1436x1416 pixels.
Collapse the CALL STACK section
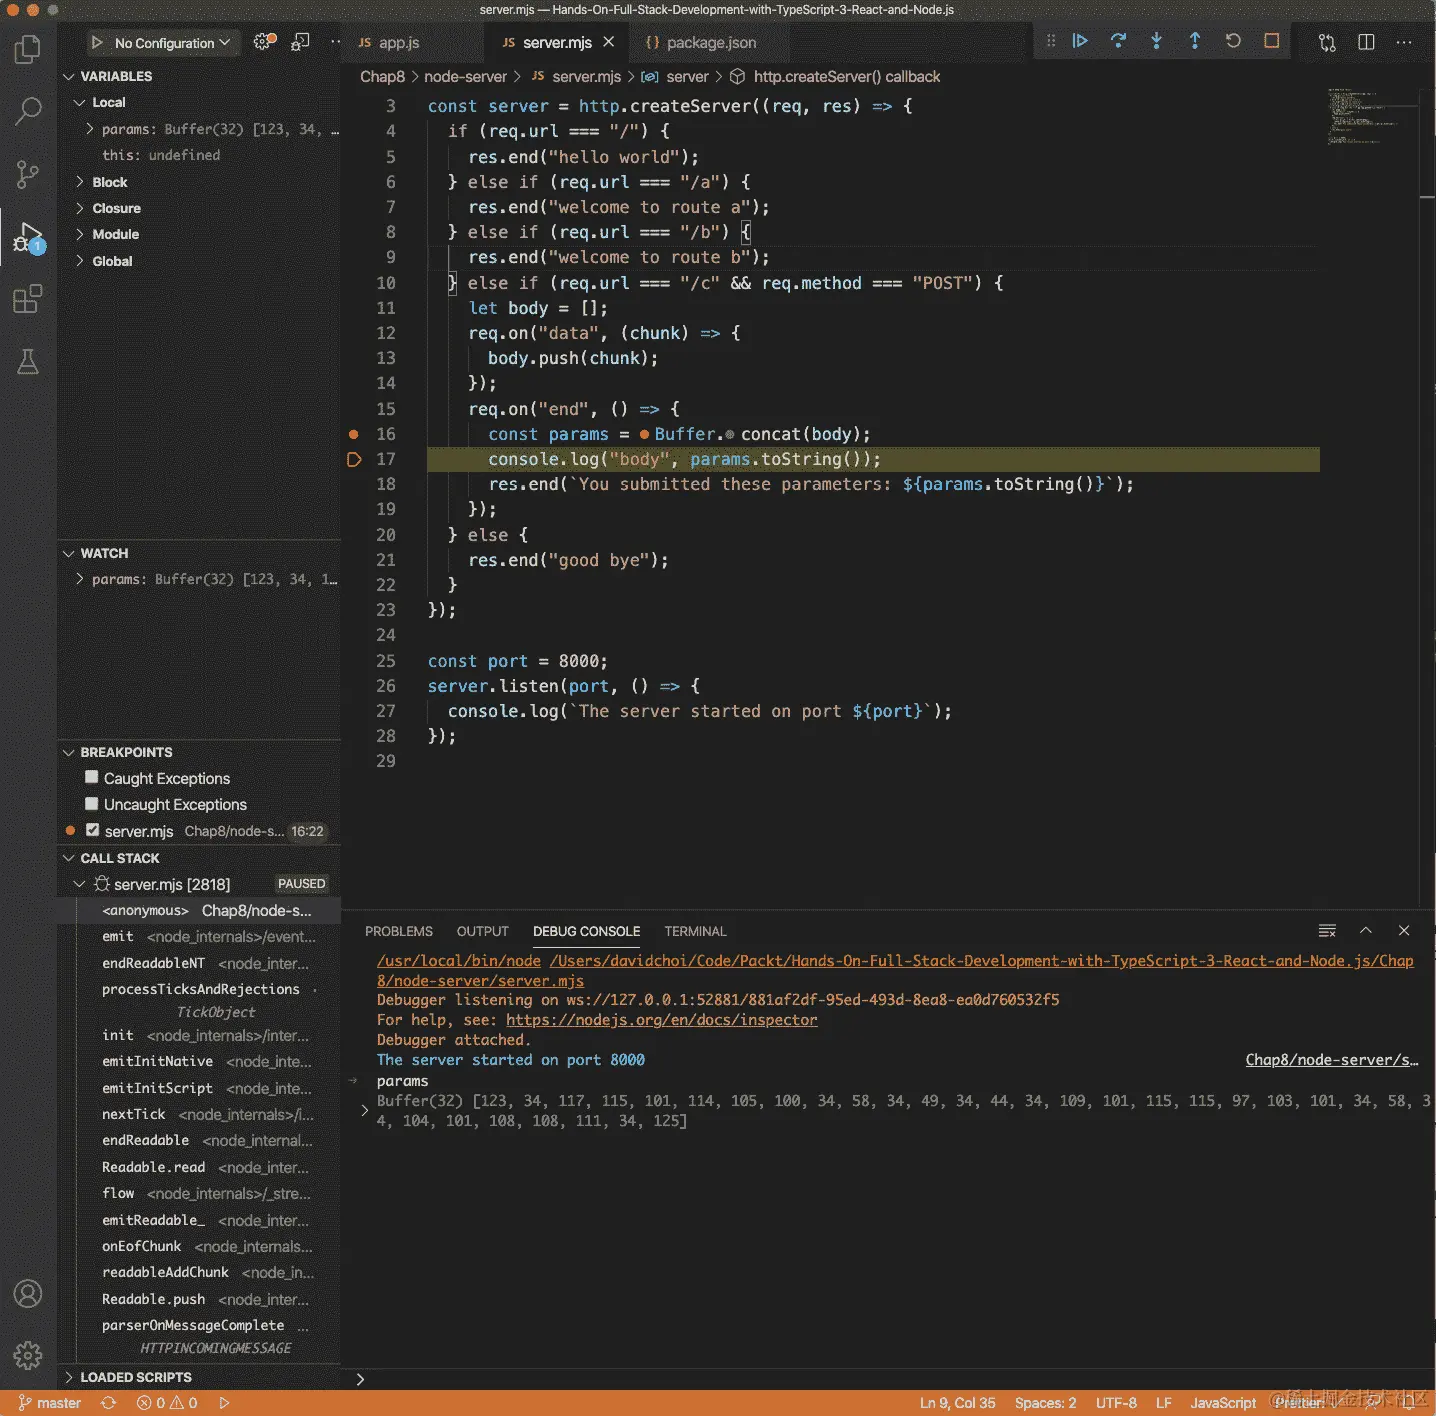(69, 858)
